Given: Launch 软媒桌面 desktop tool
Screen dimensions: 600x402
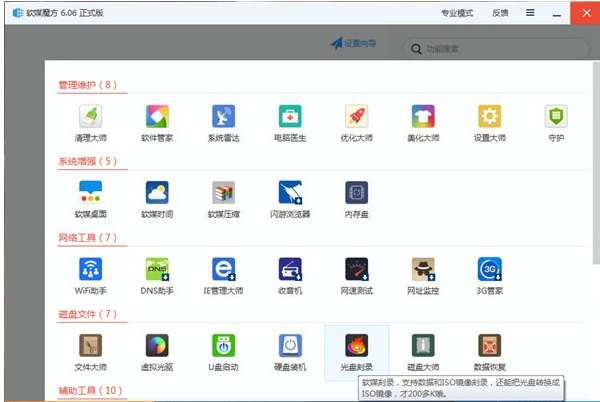Looking at the screenshot, I should 91,192.
